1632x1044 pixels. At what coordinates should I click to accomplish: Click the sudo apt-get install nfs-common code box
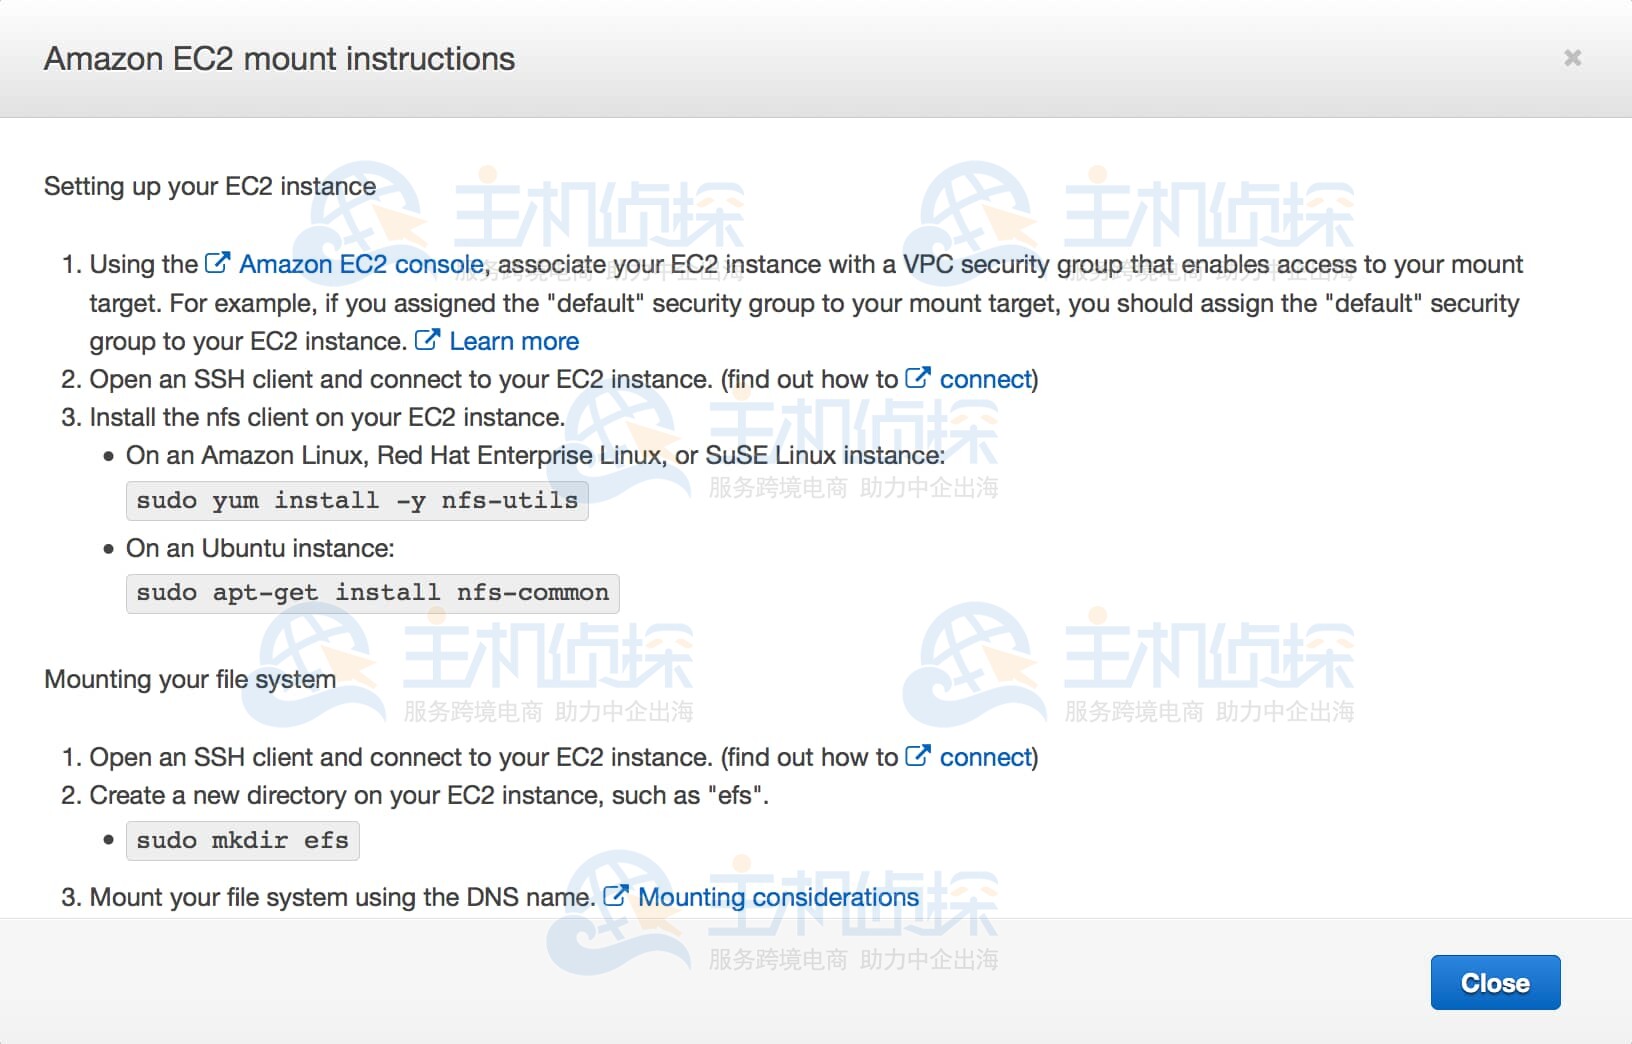[x=372, y=593]
